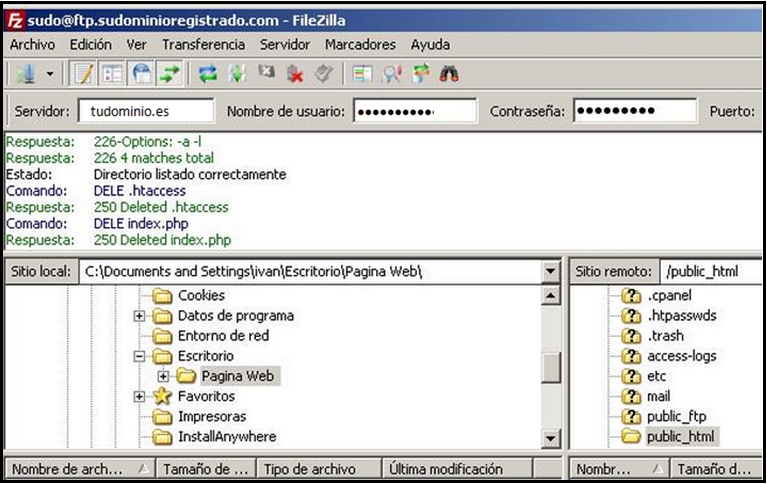Expand the Pagina Web folder
This screenshot has width=767, height=484.
click(163, 376)
